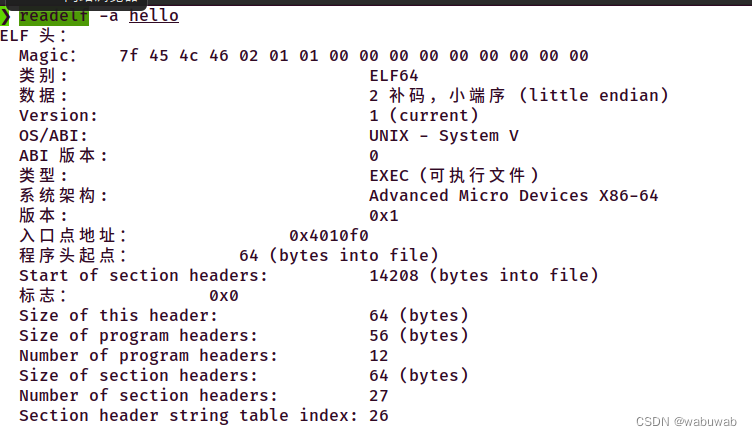The height and width of the screenshot is (436, 752).
Task: Click the dark tab at window top
Action: [77, 3]
